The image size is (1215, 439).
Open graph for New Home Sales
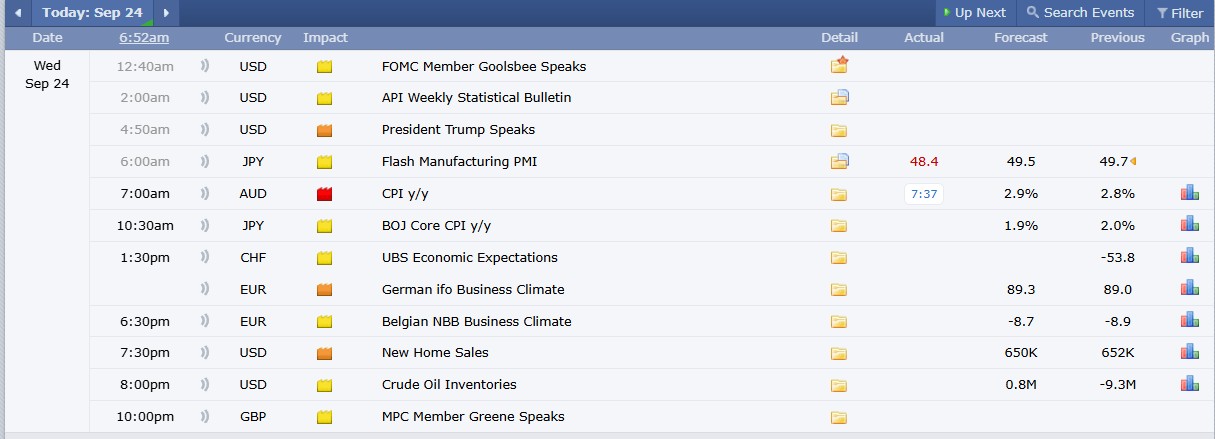[x=1189, y=352]
